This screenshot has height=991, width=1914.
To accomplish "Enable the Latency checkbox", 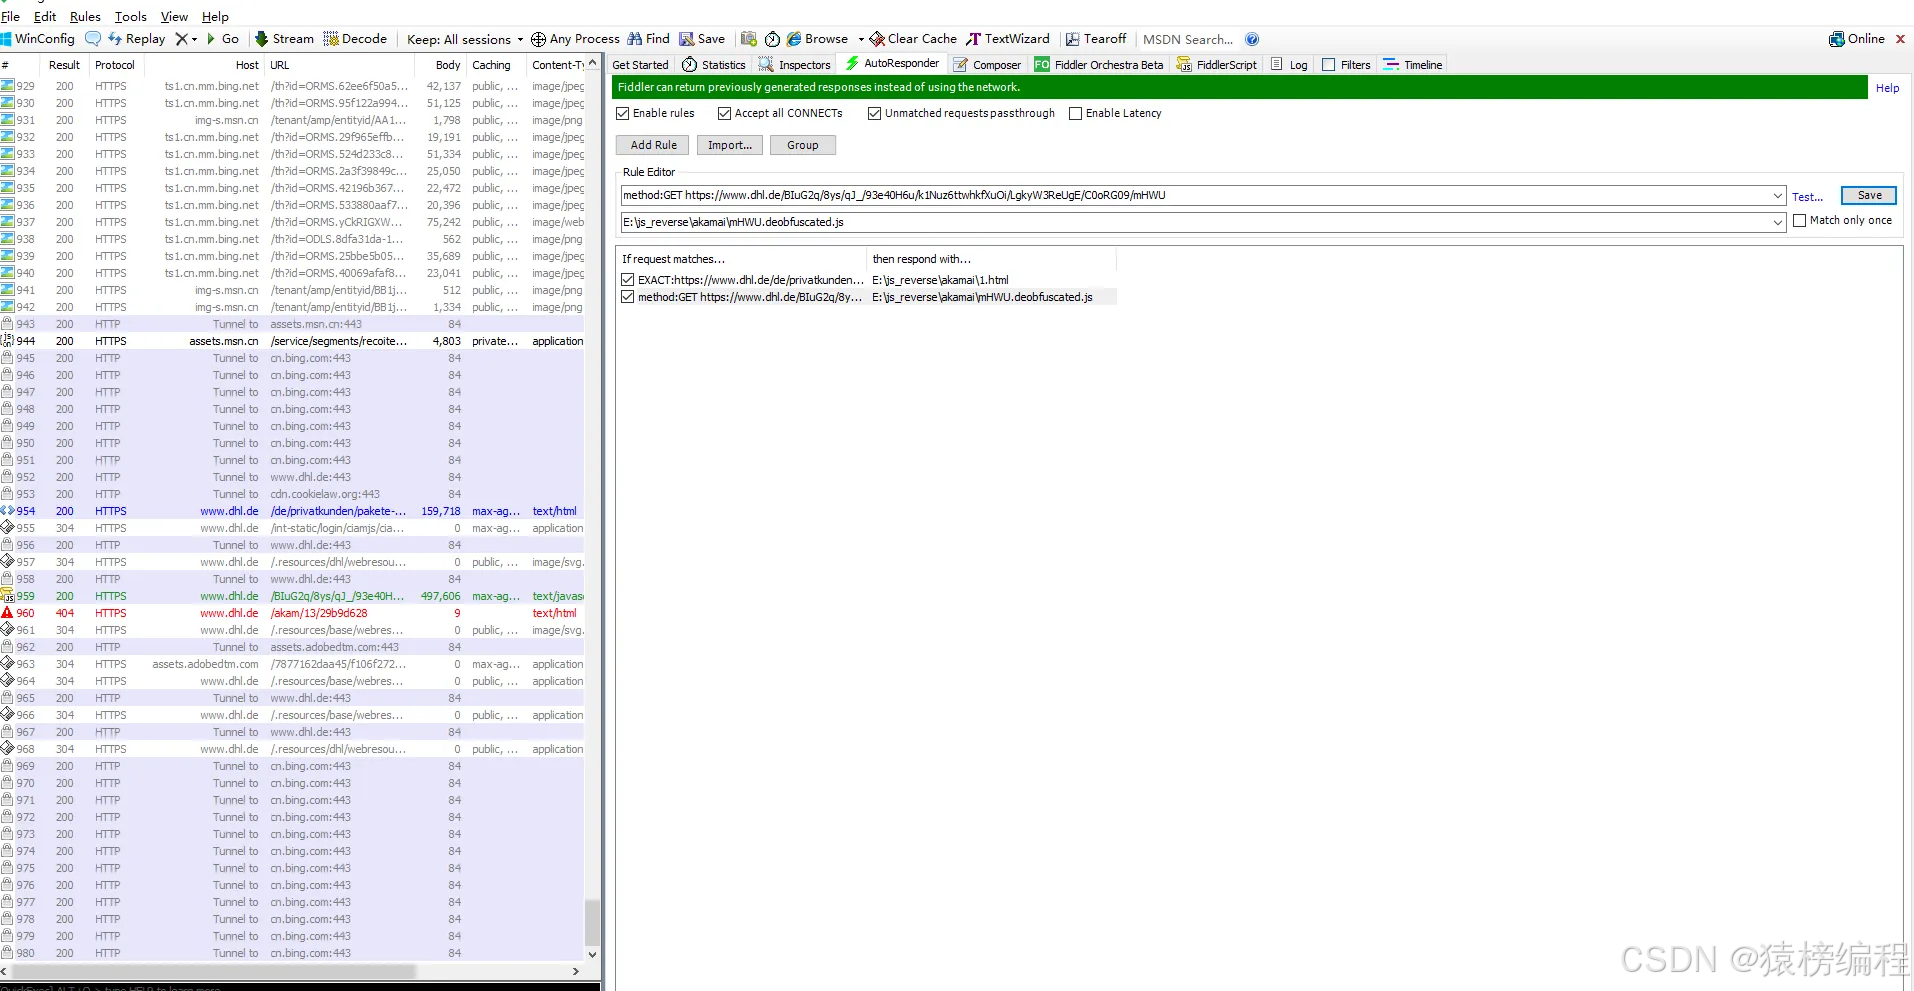I will 1076,113.
